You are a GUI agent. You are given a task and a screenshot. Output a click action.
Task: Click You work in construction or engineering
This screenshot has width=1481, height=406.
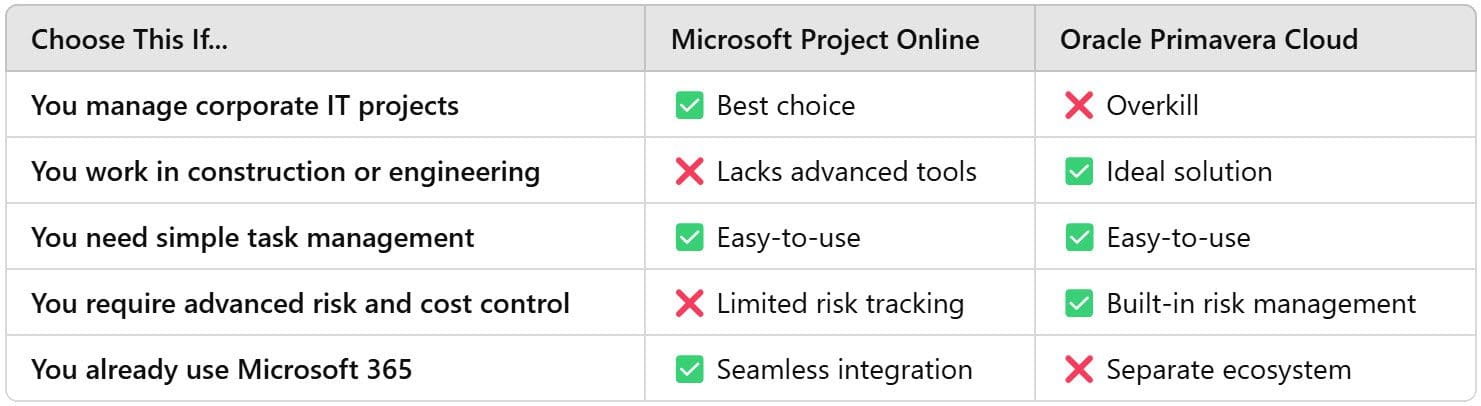click(x=285, y=171)
